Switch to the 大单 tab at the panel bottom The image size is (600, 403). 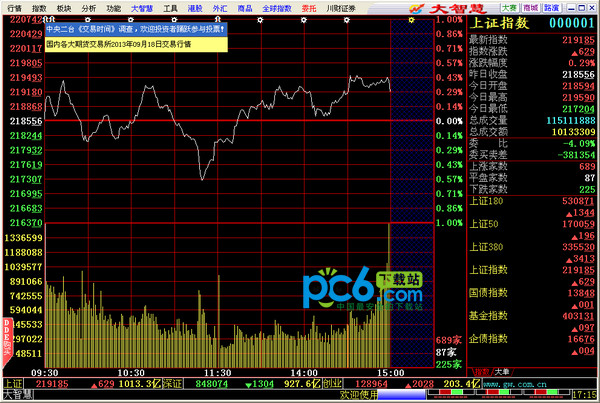point(502,372)
